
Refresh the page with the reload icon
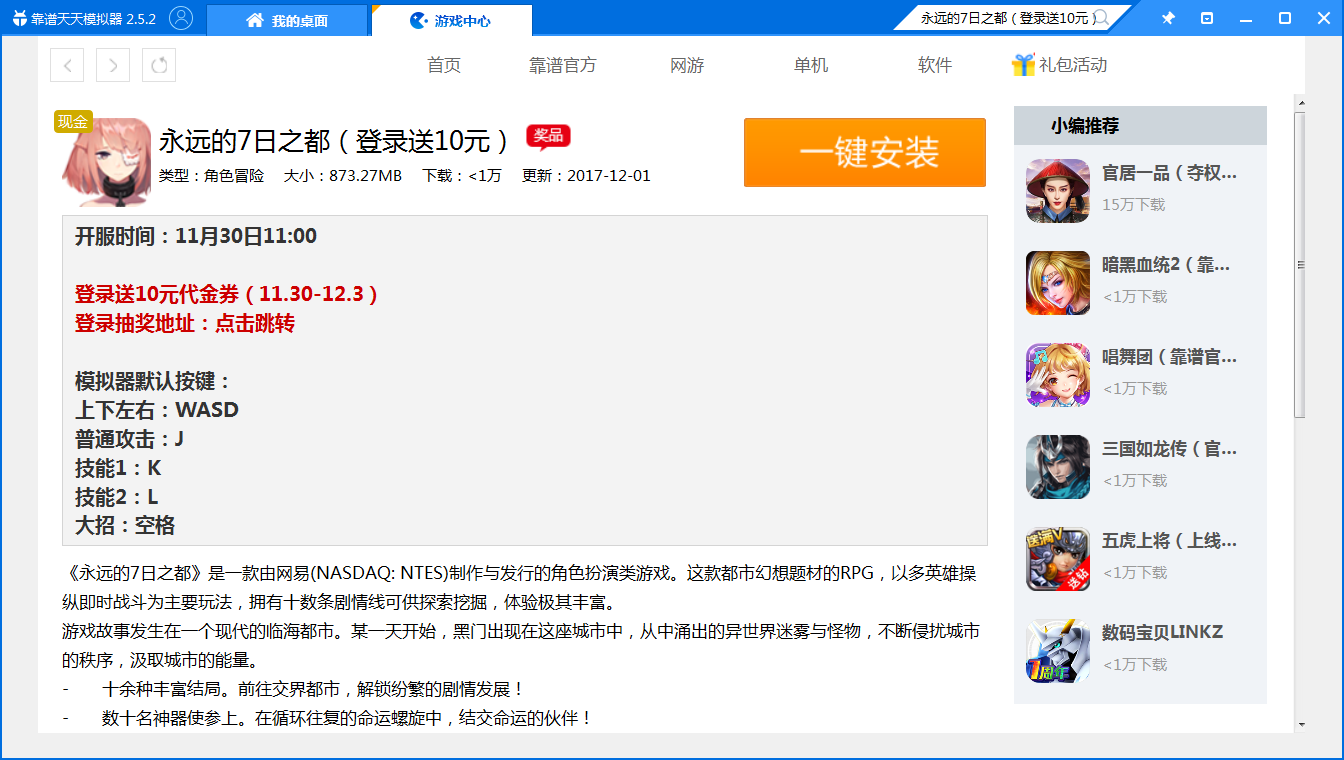click(158, 65)
